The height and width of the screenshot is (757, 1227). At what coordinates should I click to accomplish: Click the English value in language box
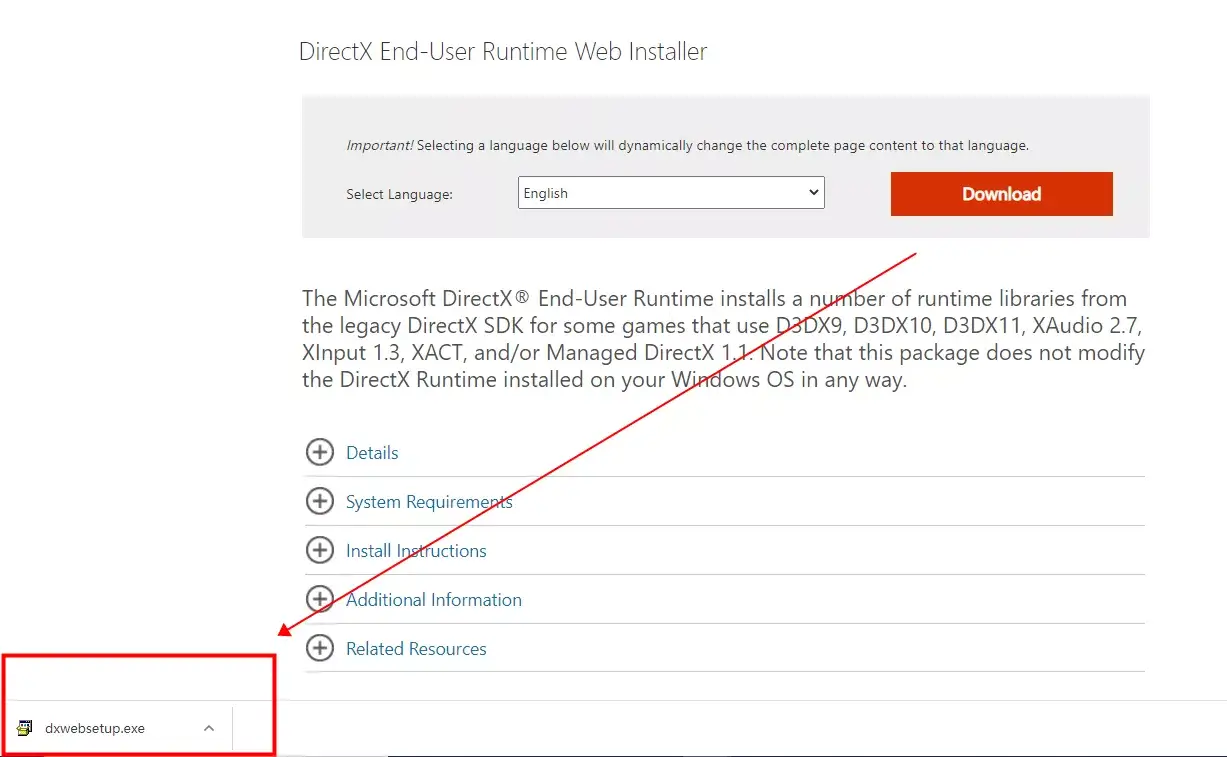(546, 194)
